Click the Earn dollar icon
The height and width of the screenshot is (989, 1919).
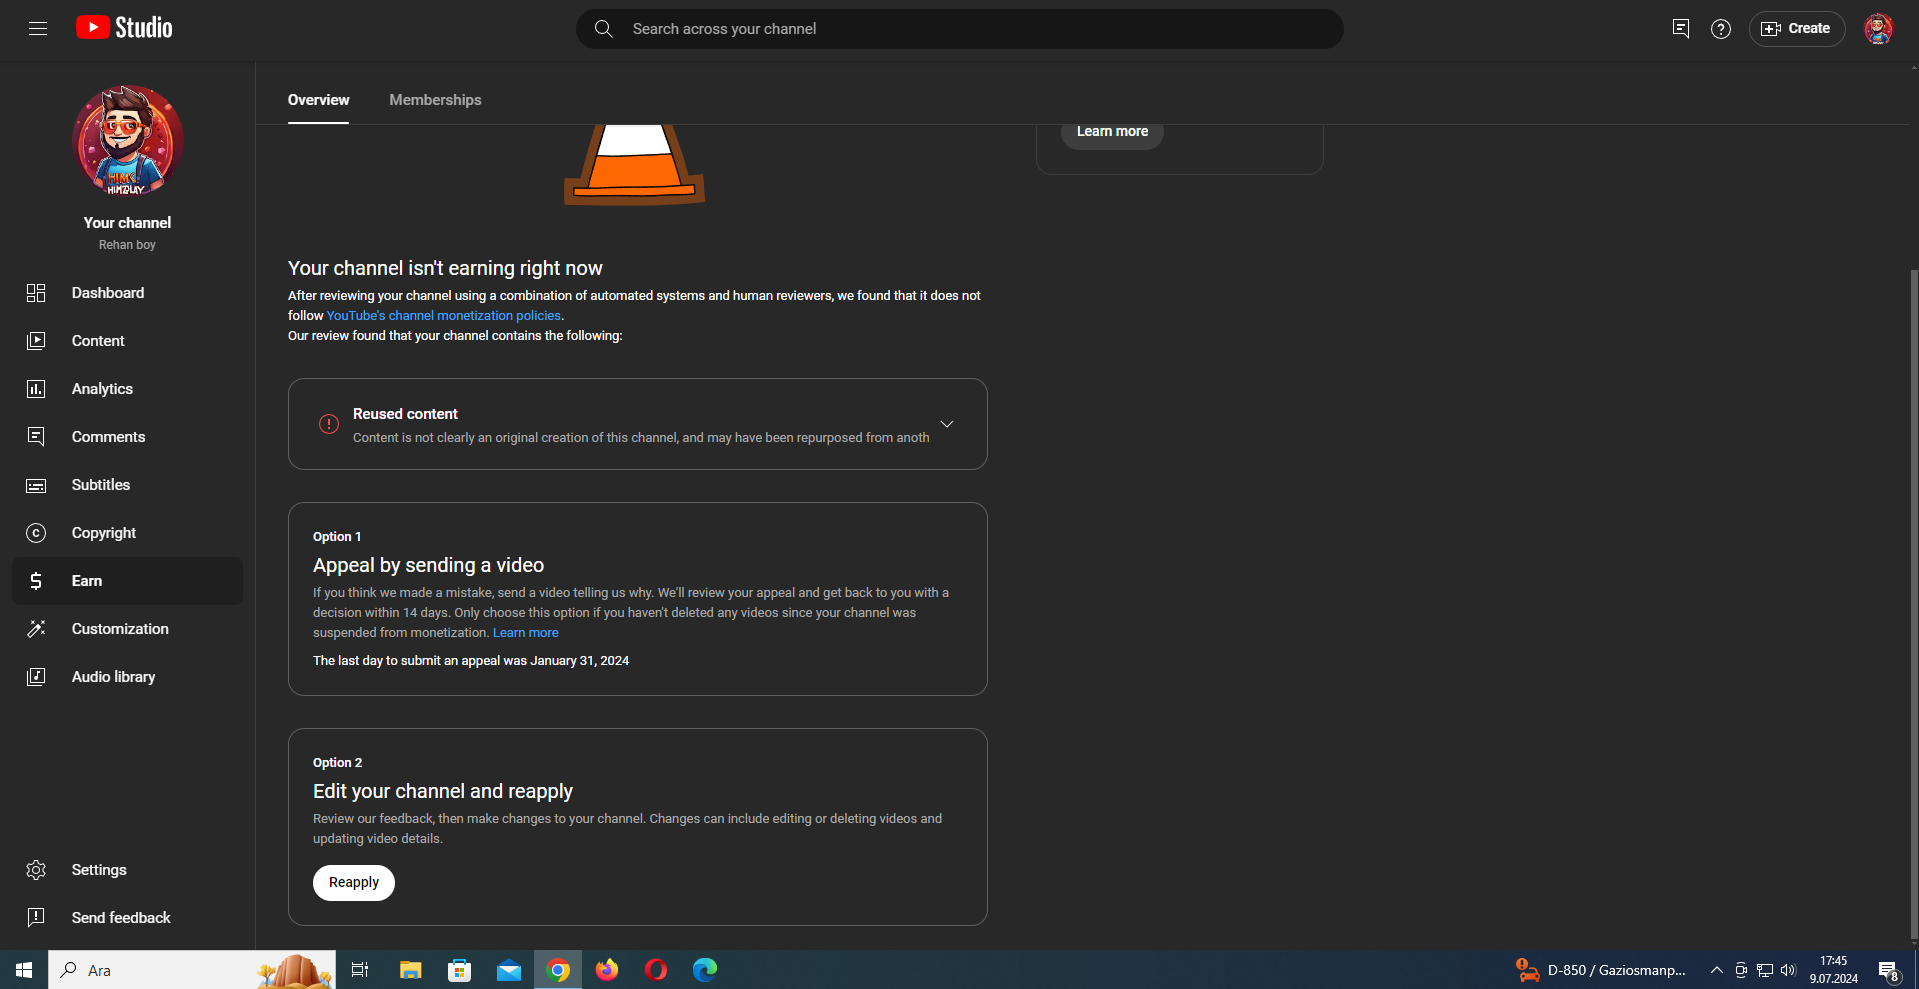(36, 581)
